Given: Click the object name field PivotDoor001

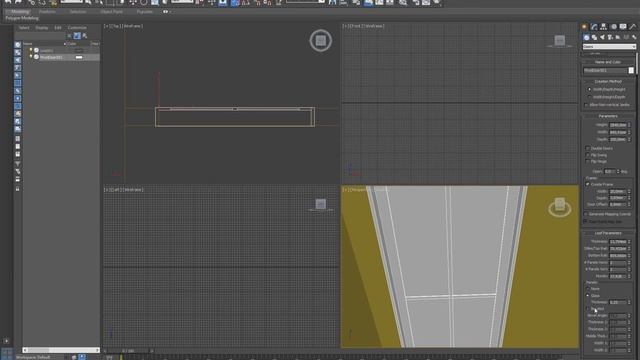Looking at the screenshot, I should [x=605, y=70].
